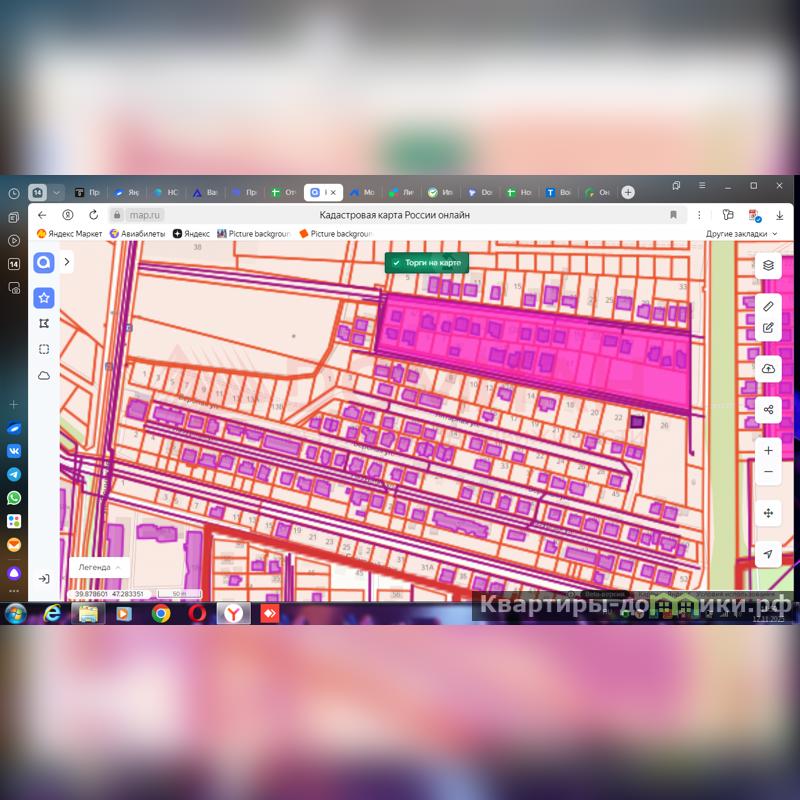Open 'Яндекс Маркет' bookmark
Image resolution: width=800 pixels, height=800 pixels.
point(70,233)
